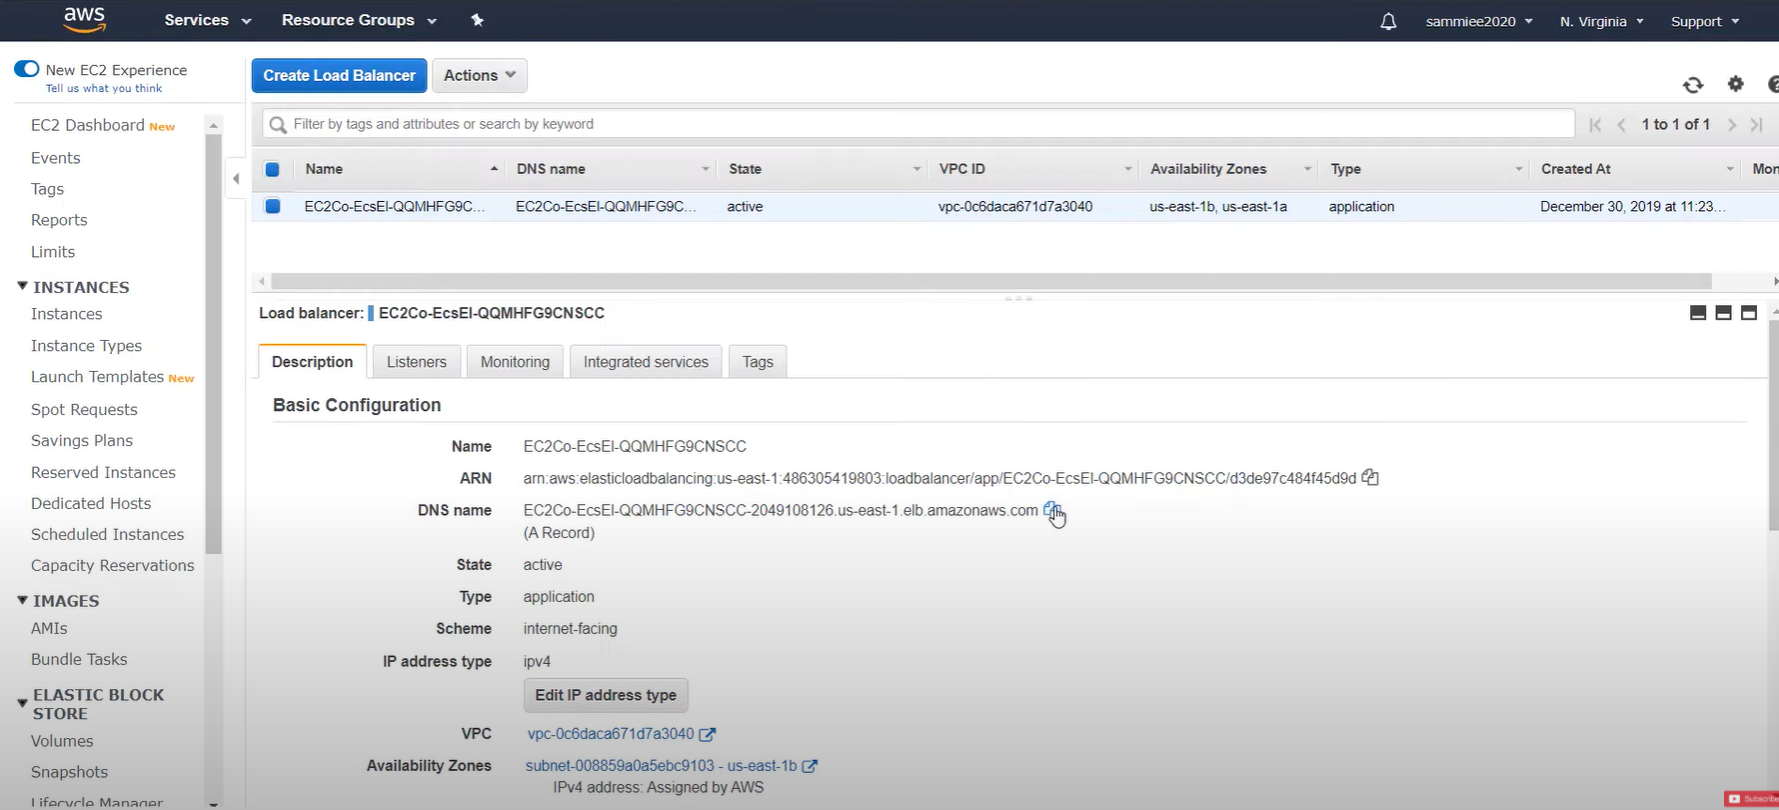Copy the load balancer ARN
Viewport: 1779px width, 810px height.
pyautogui.click(x=1370, y=478)
